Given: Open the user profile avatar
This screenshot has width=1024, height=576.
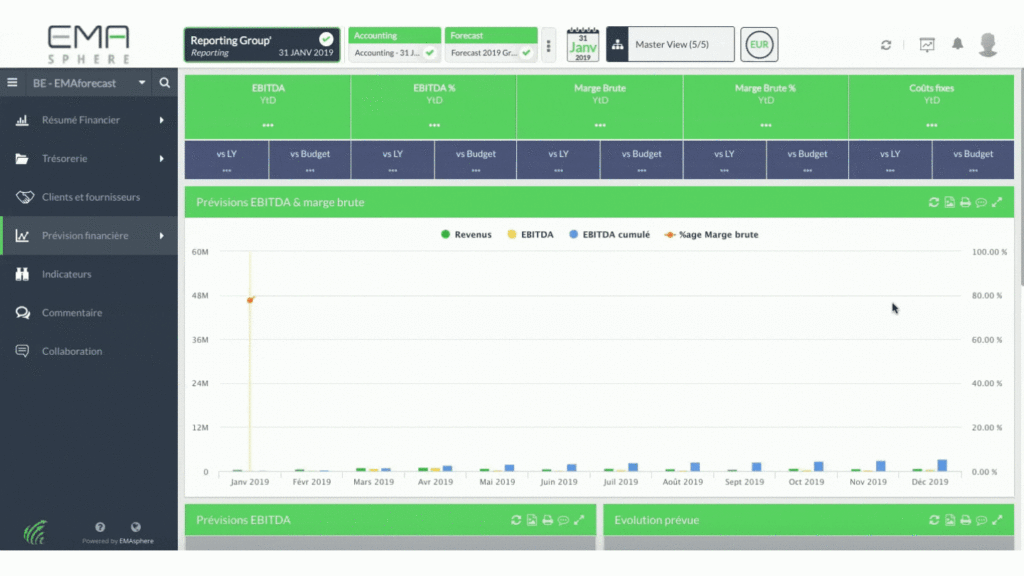Looking at the screenshot, I should tap(988, 44).
